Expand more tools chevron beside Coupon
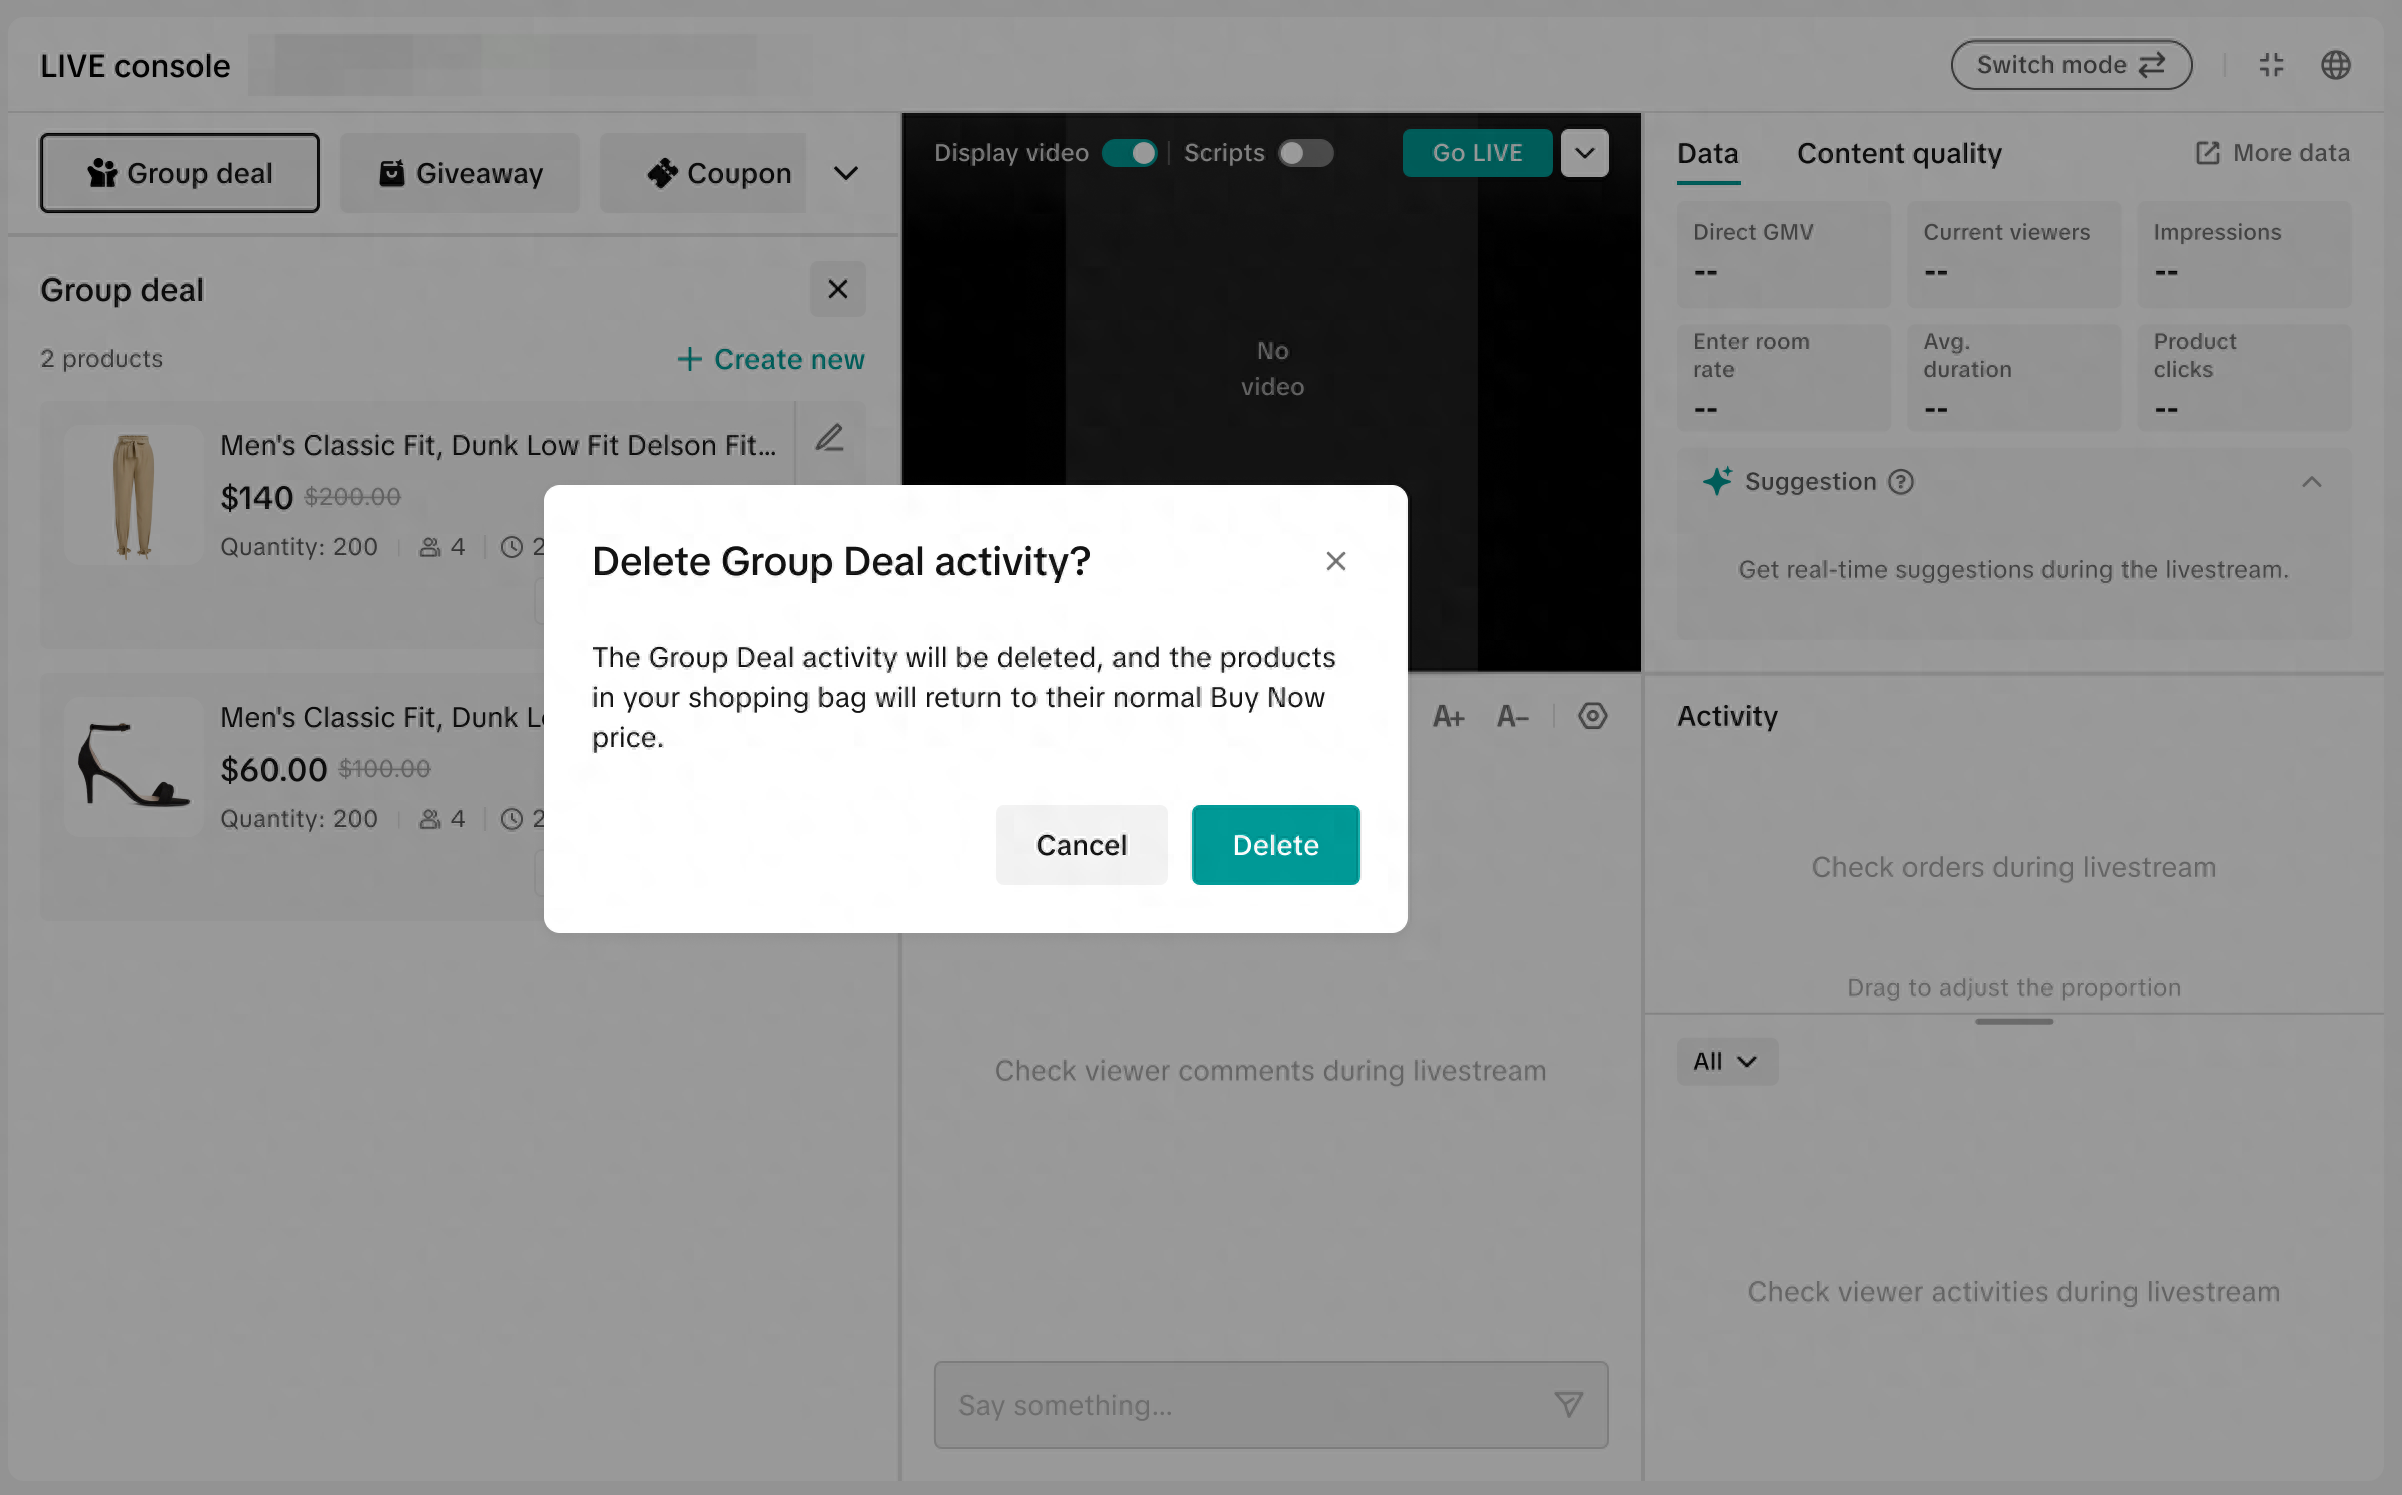 coord(846,173)
